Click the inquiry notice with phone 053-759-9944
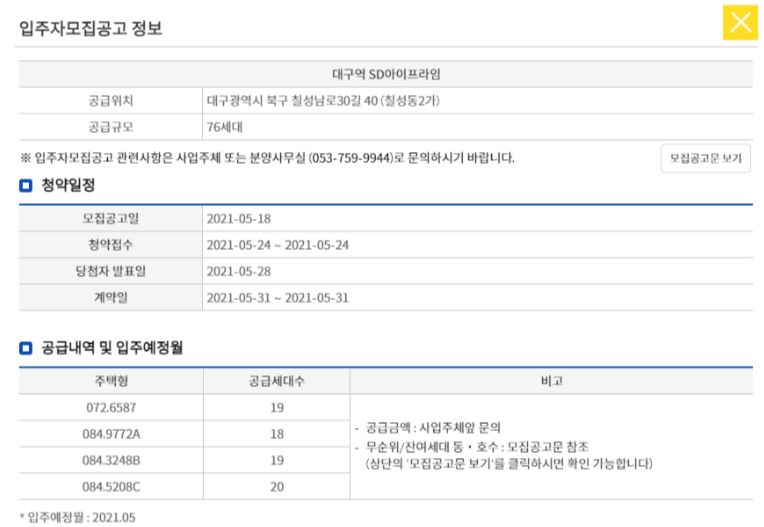 pyautogui.click(x=267, y=158)
